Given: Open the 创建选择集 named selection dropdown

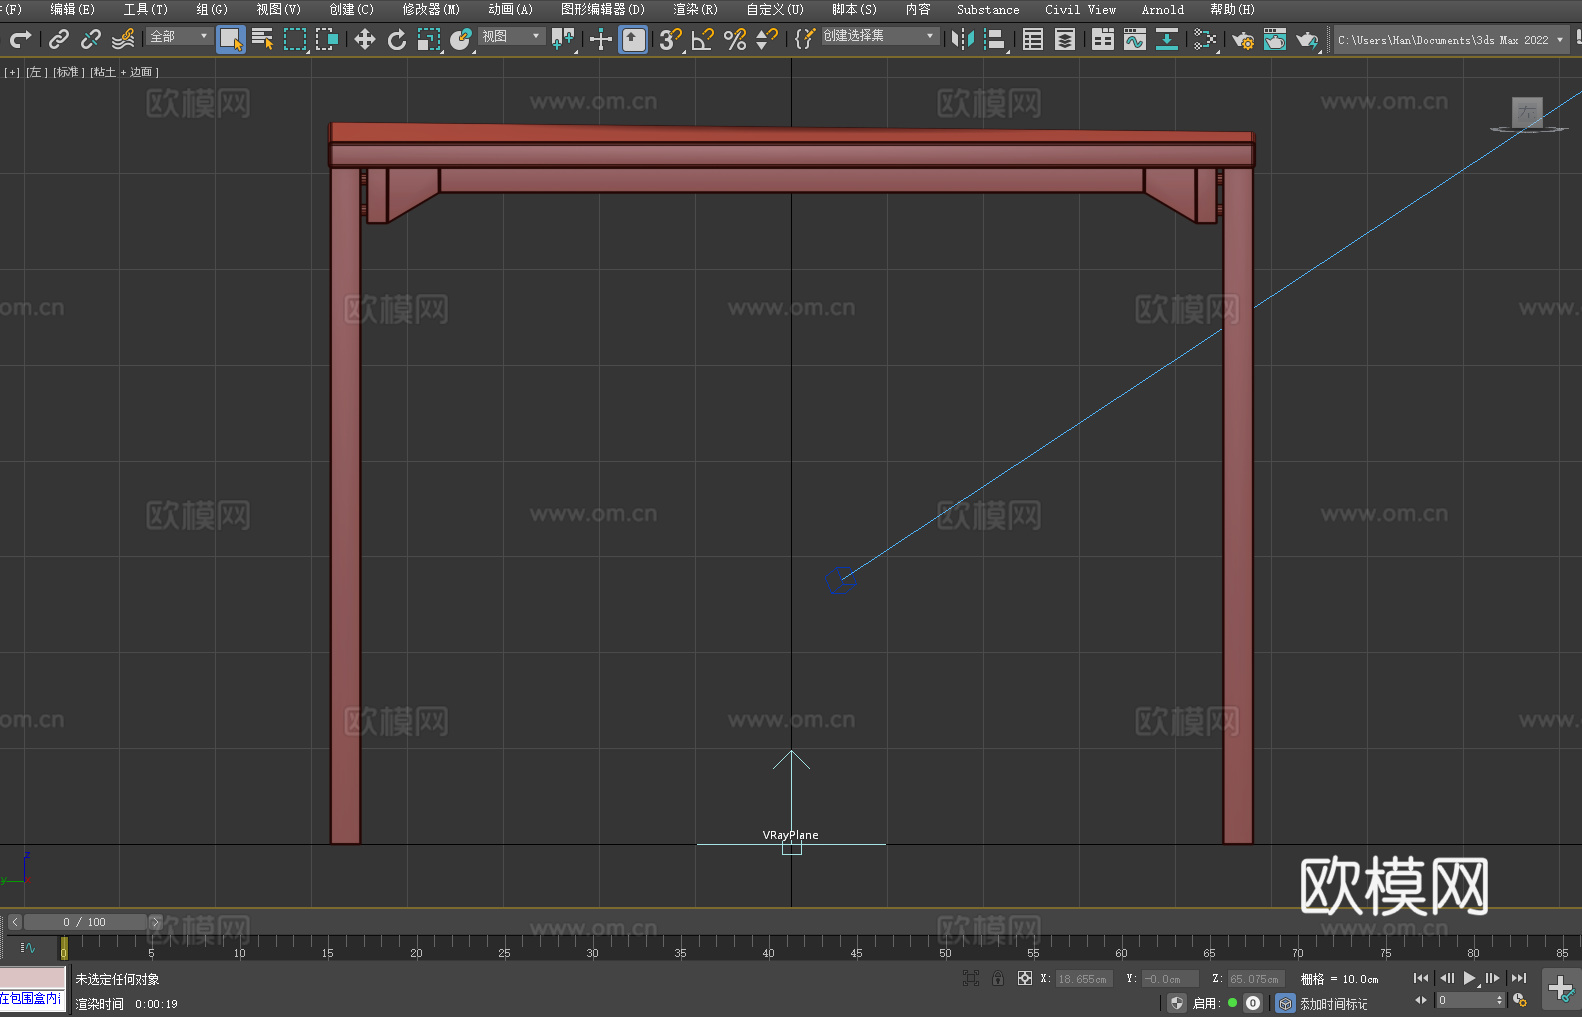Looking at the screenshot, I should (x=880, y=36).
